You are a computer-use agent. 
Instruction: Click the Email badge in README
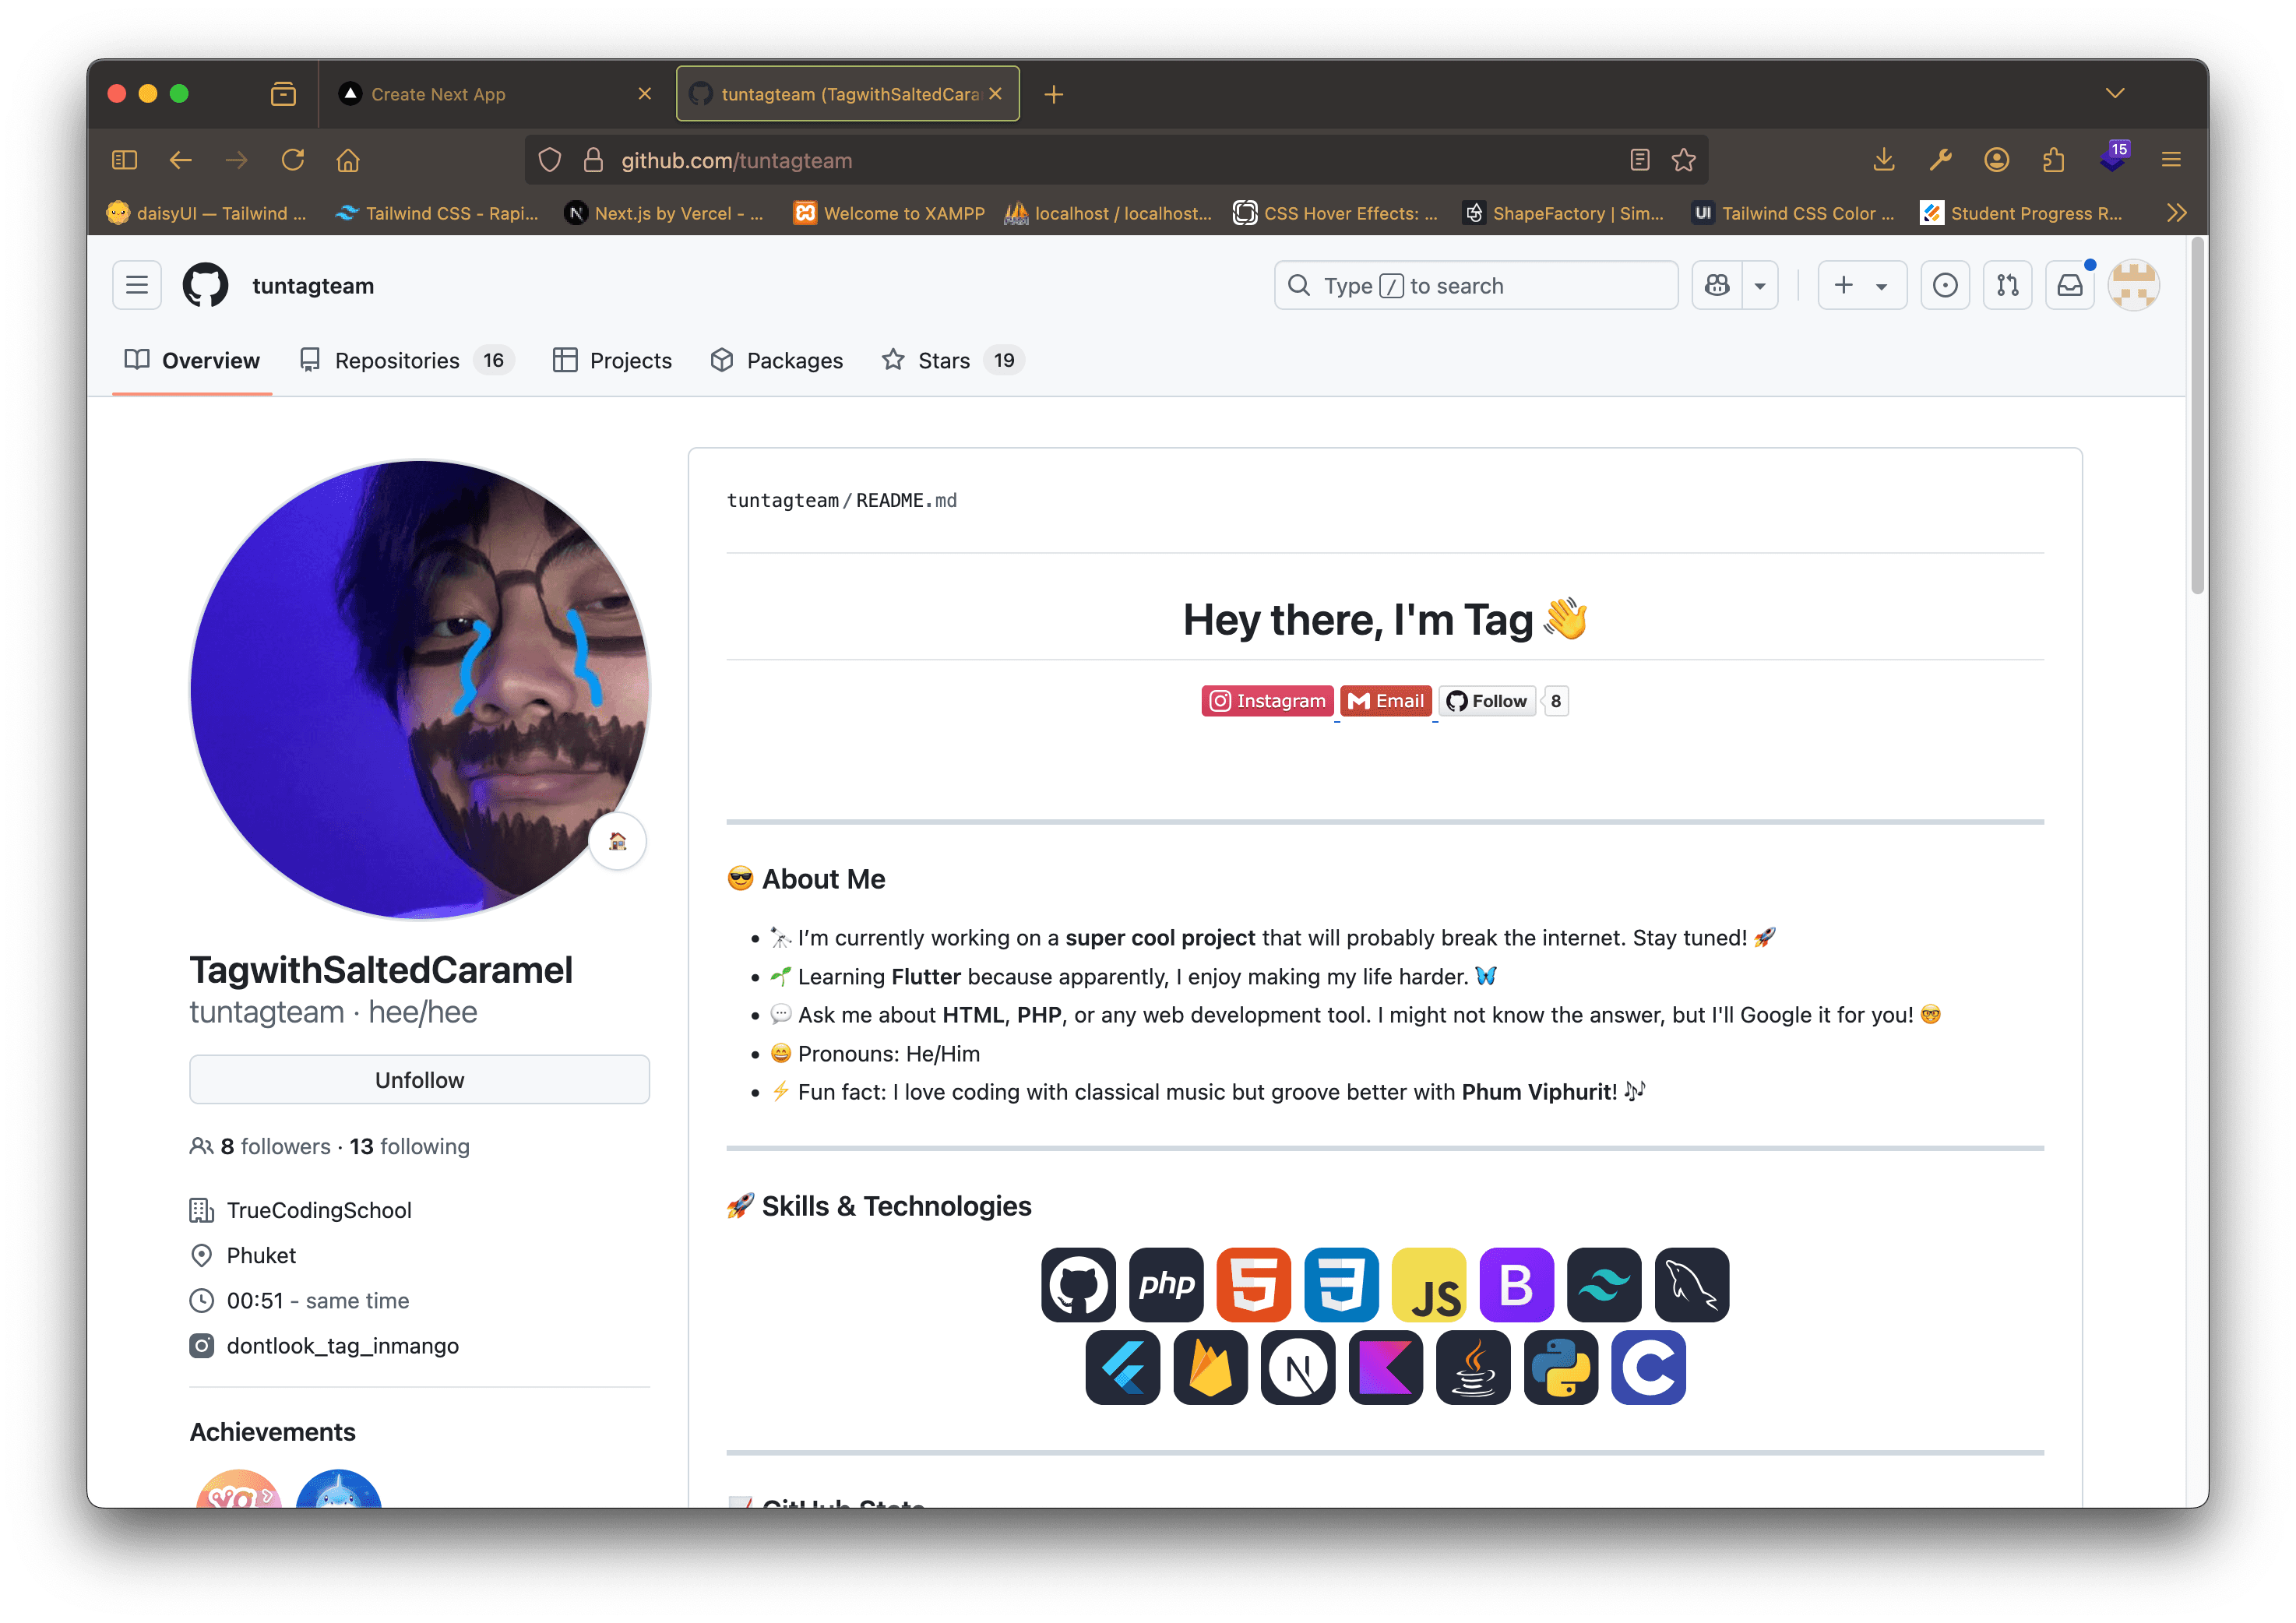(x=1386, y=701)
